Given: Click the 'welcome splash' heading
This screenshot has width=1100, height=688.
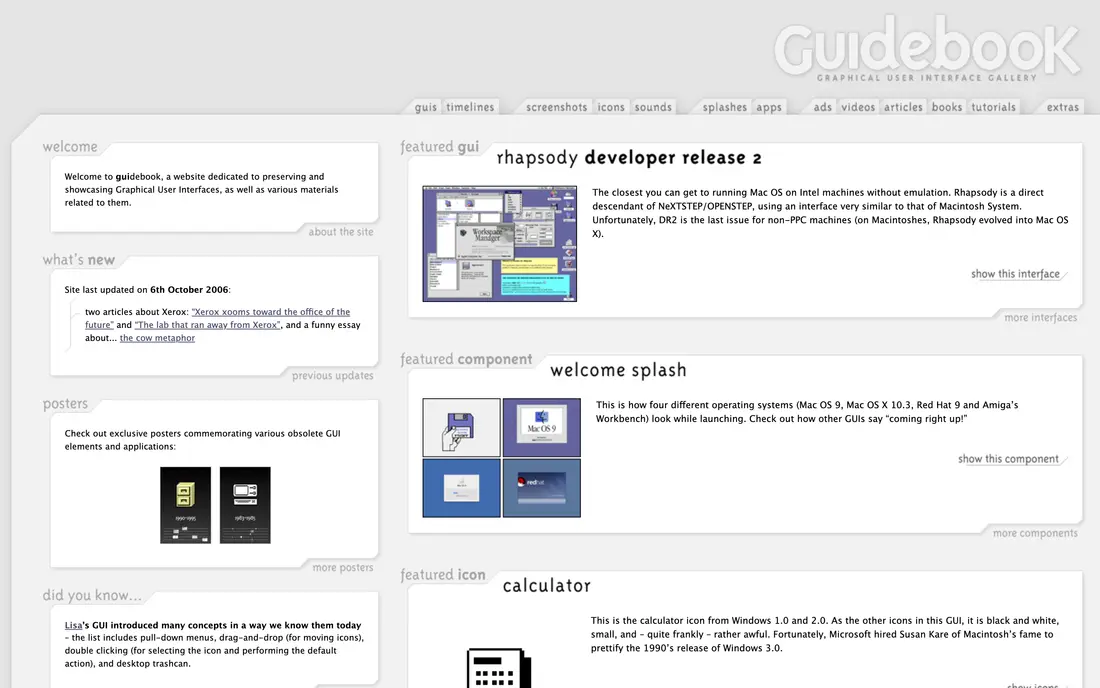Looking at the screenshot, I should click(x=618, y=370).
